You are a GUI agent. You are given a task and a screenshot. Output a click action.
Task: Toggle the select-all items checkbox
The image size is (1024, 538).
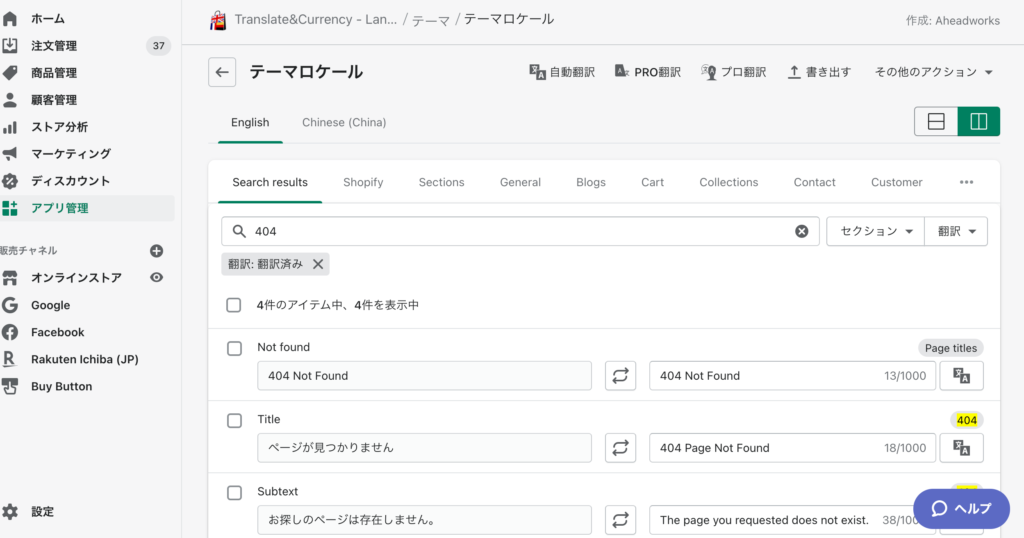234,305
